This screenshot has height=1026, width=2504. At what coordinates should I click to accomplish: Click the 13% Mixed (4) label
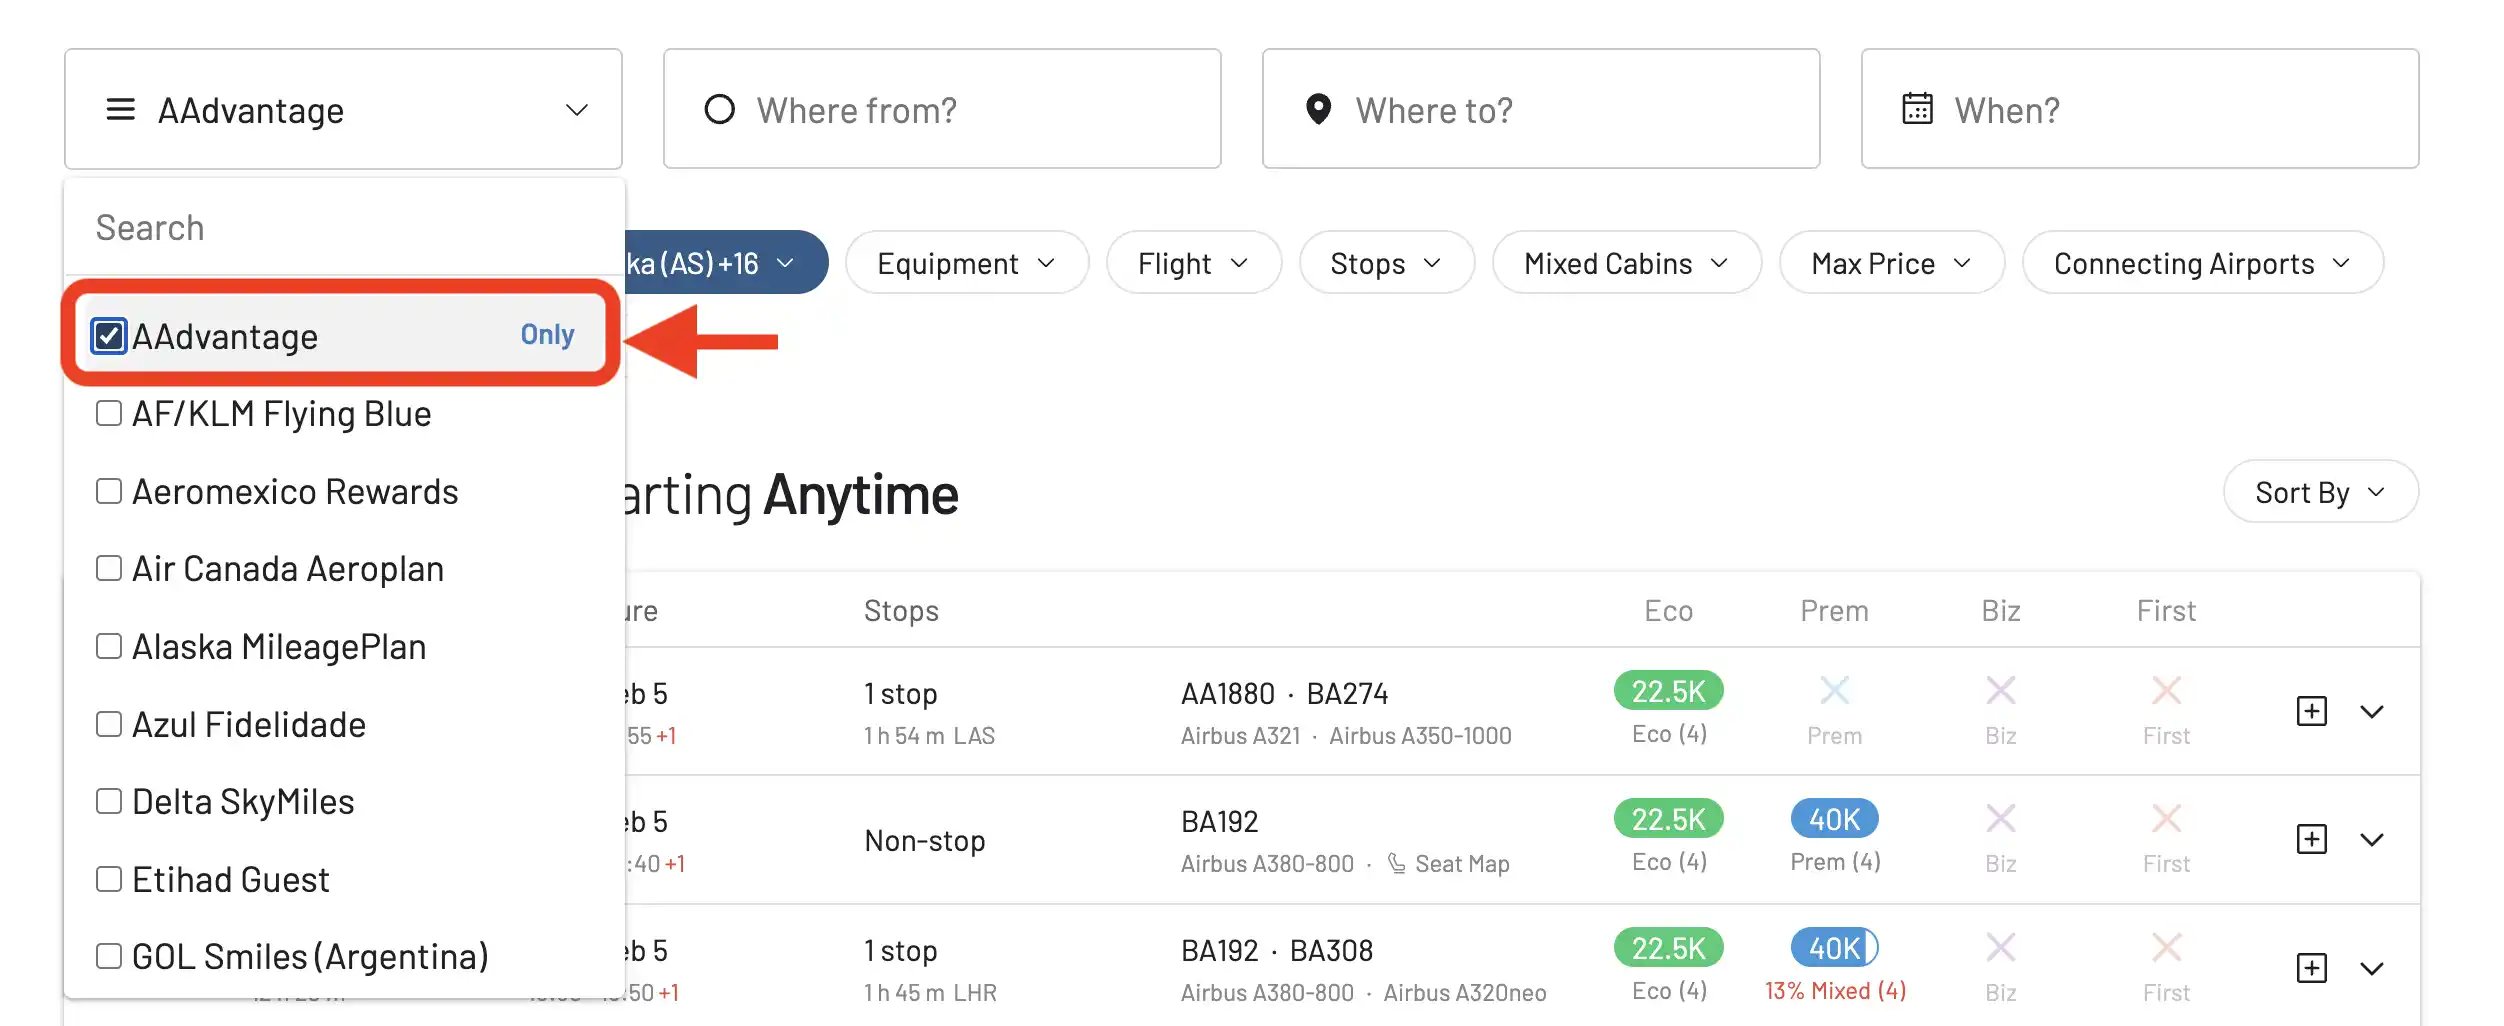tap(1834, 990)
